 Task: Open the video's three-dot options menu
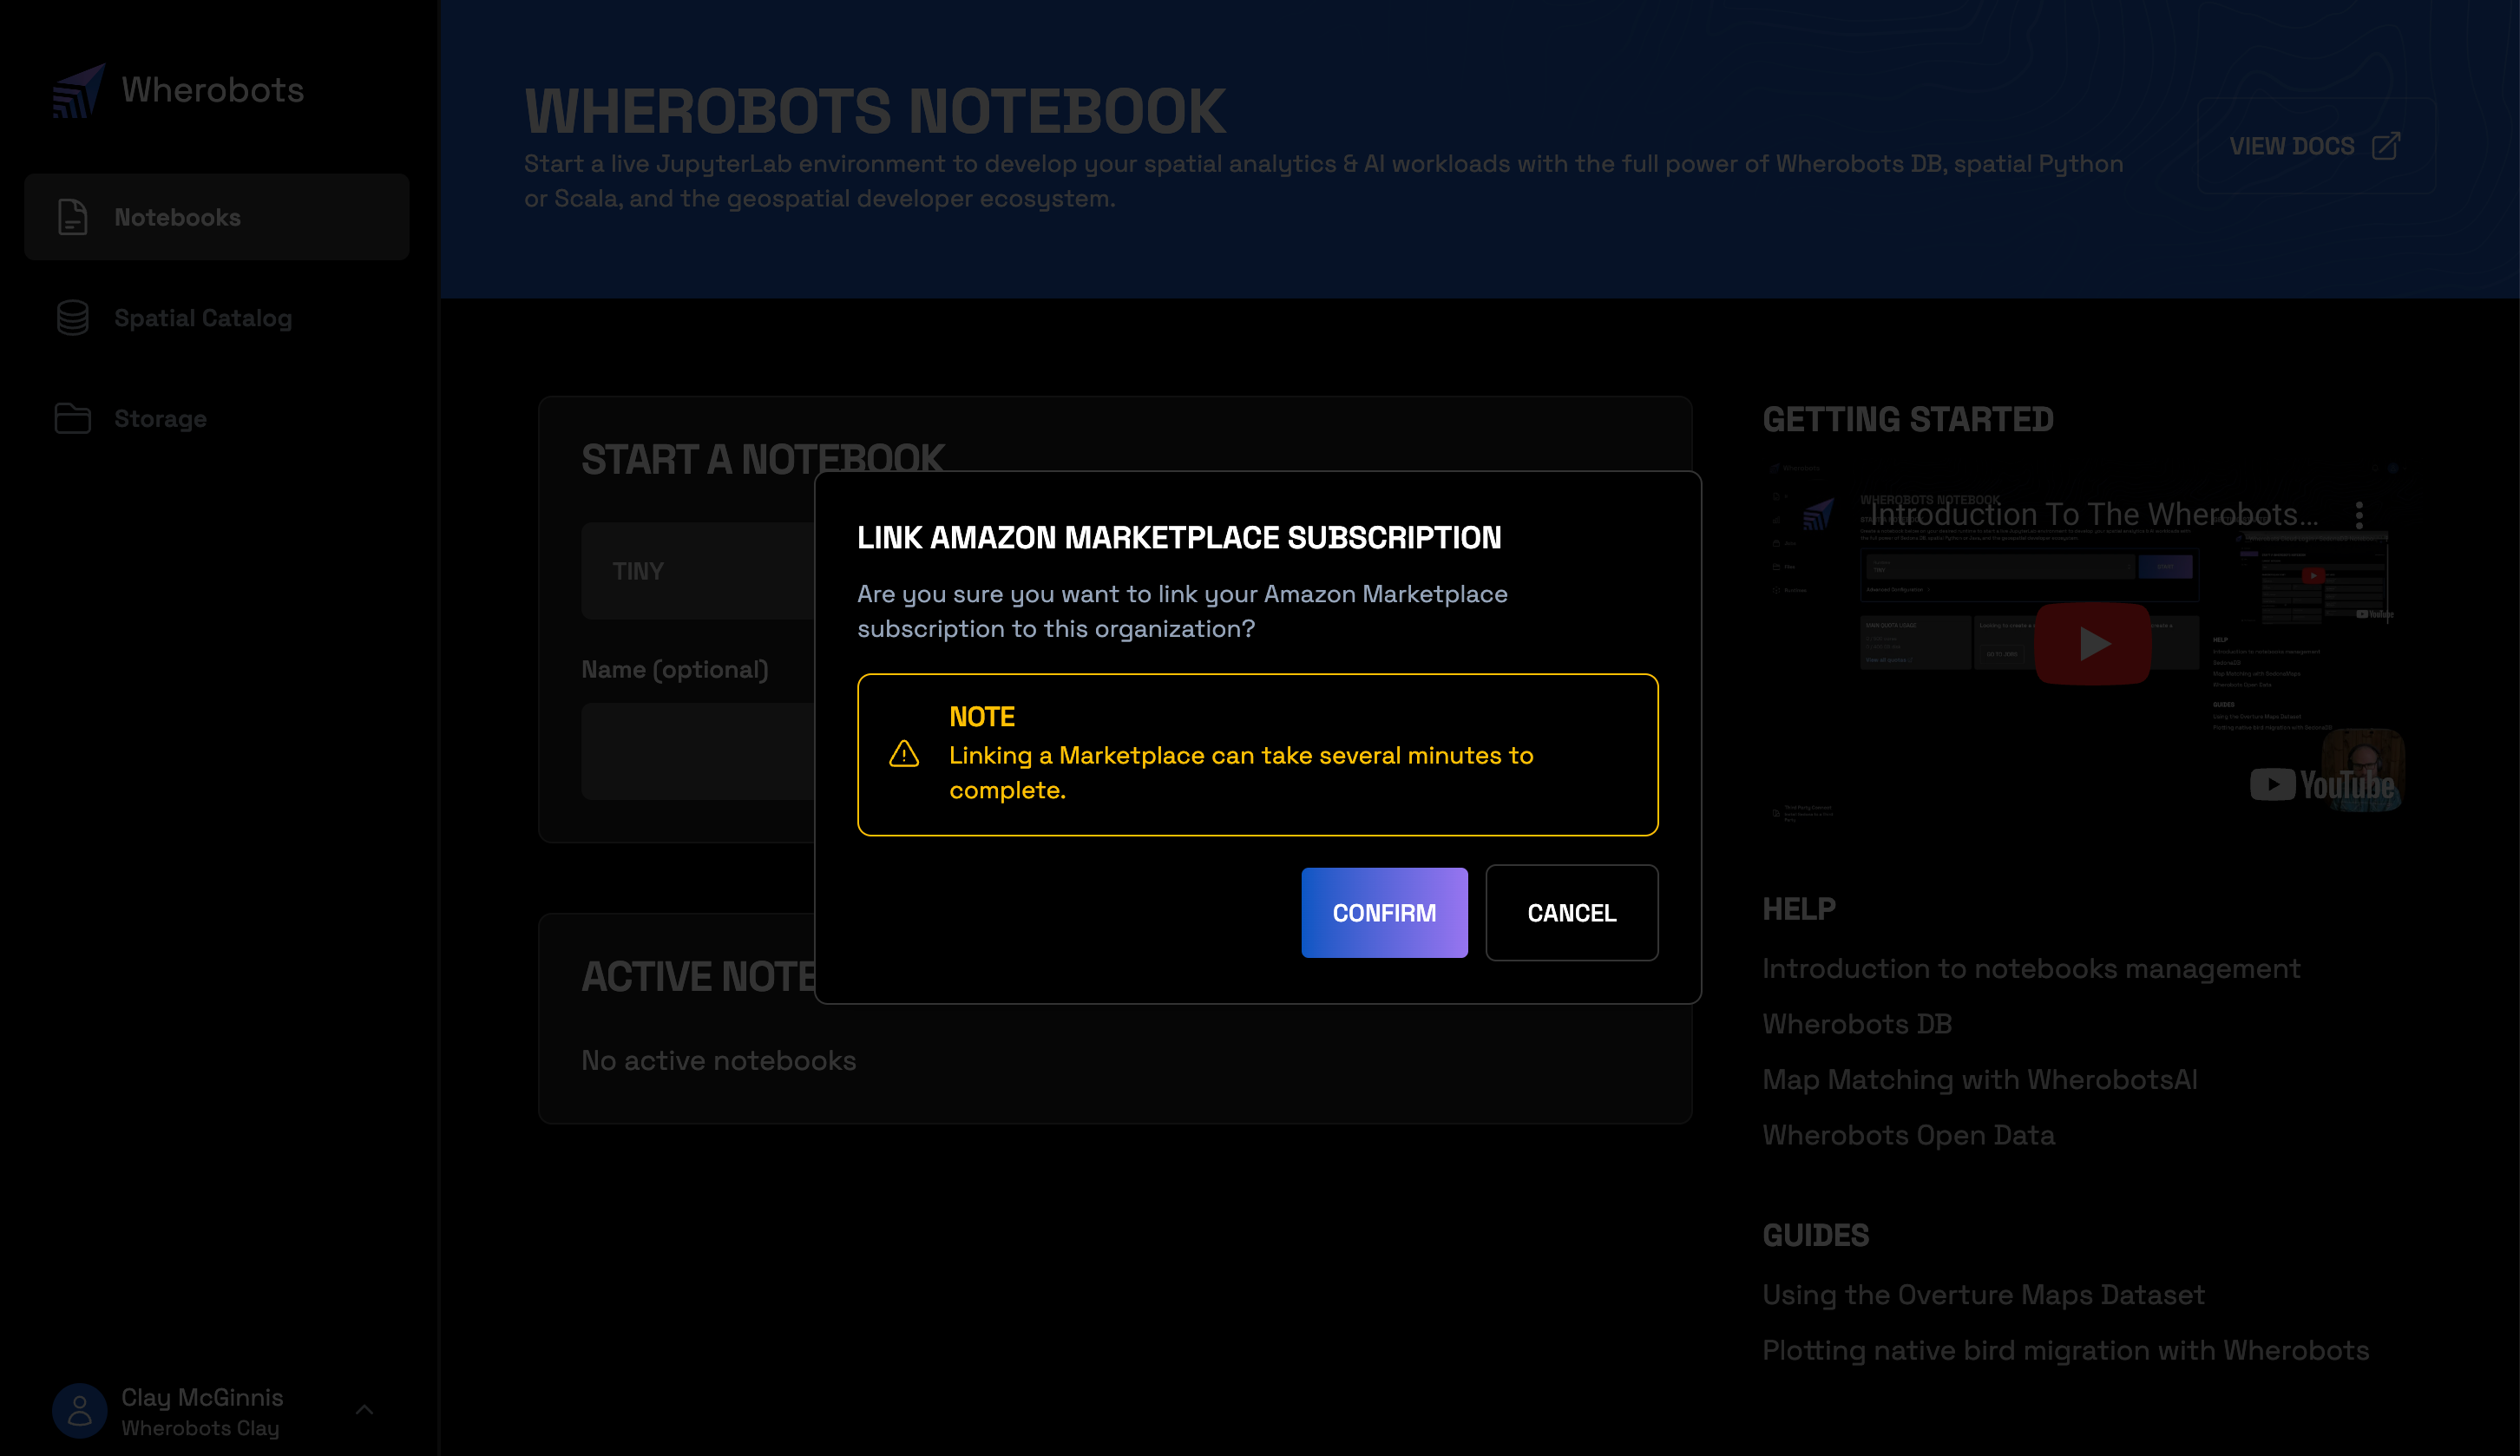tap(2359, 515)
